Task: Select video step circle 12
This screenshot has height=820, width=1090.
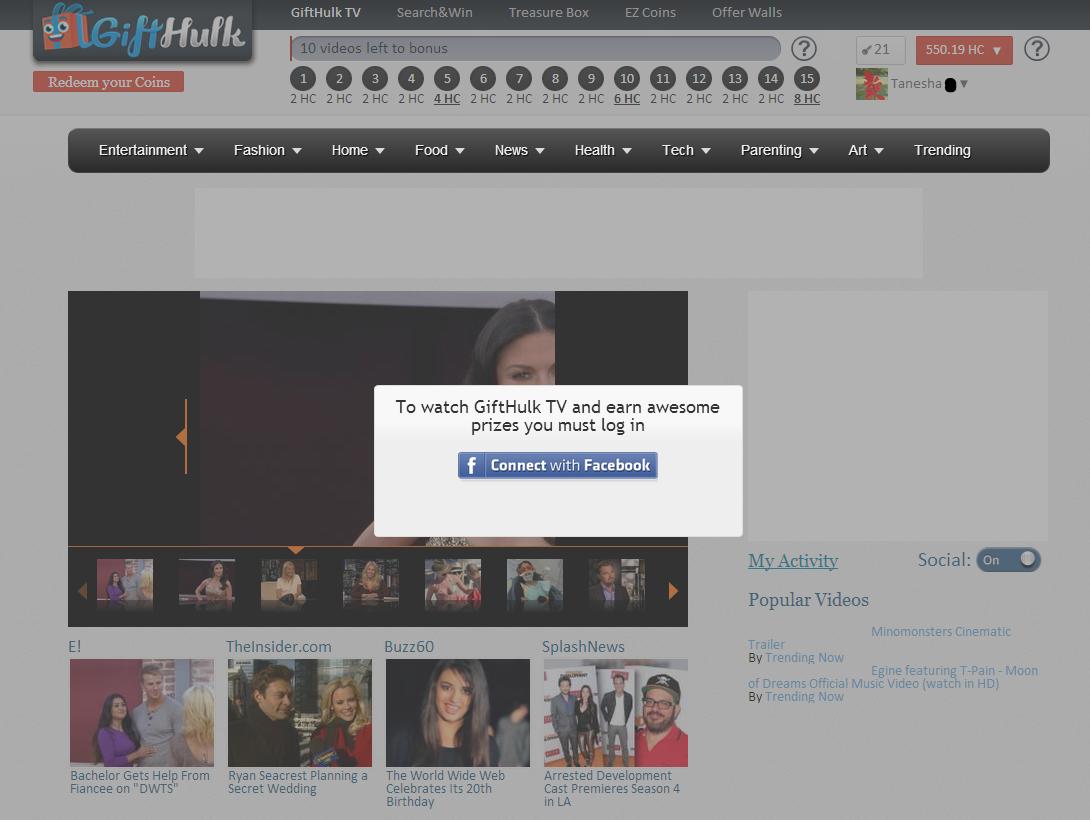Action: click(x=699, y=79)
